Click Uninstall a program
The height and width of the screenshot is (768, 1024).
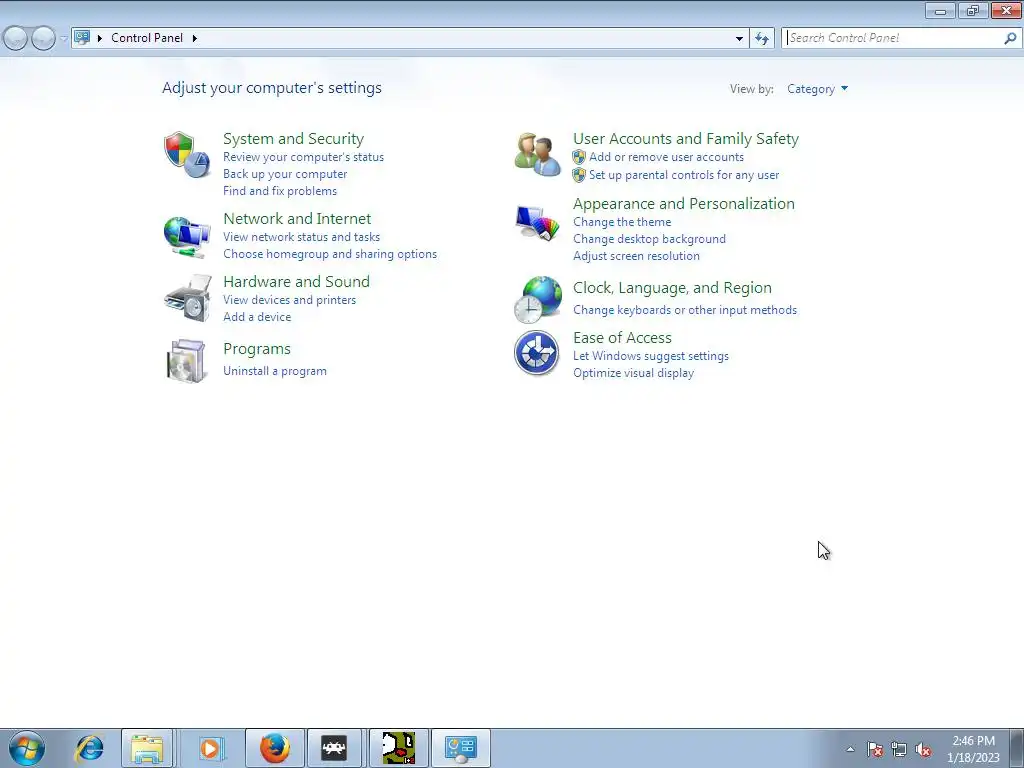pos(274,371)
